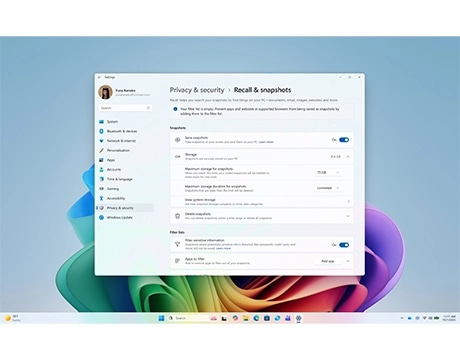Click the Add app button
The image size is (460, 360).
pyautogui.click(x=328, y=261)
